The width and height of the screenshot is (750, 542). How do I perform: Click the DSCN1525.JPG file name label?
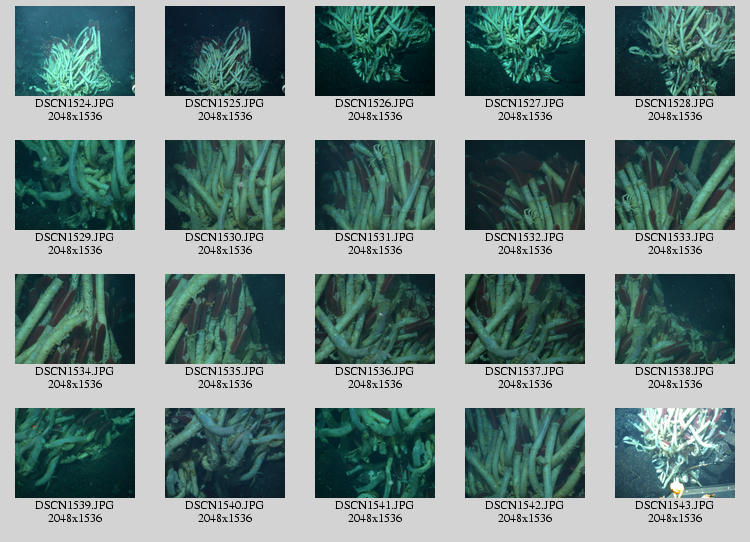[x=224, y=103]
